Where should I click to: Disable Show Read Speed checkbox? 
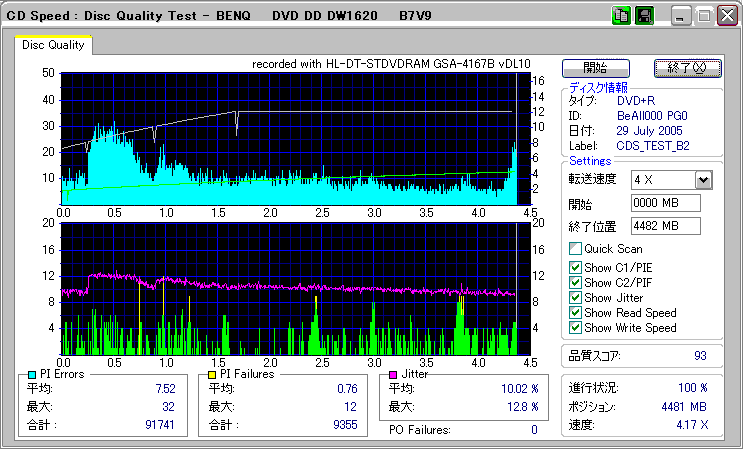click(x=575, y=313)
